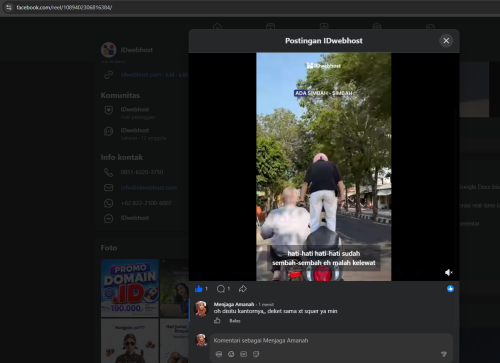Open comments via speech bubble icon
This screenshot has height=363, width=500.
coord(221,289)
